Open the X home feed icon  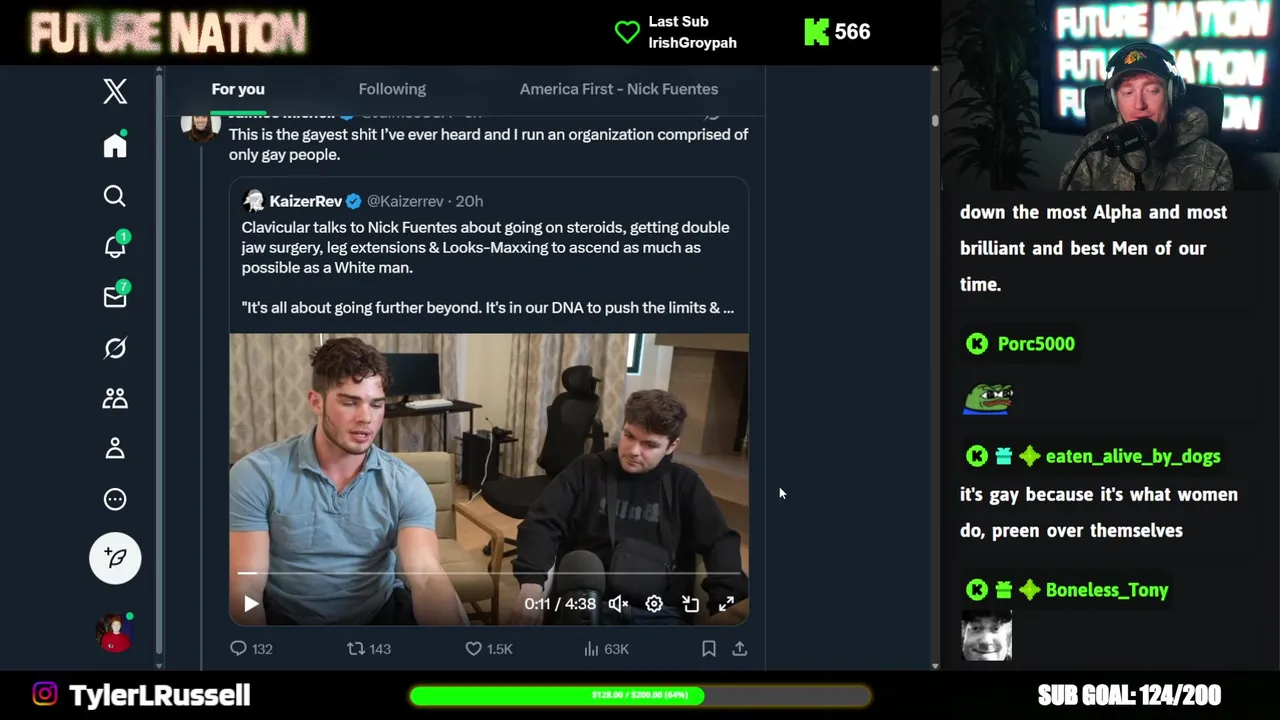pos(115,145)
